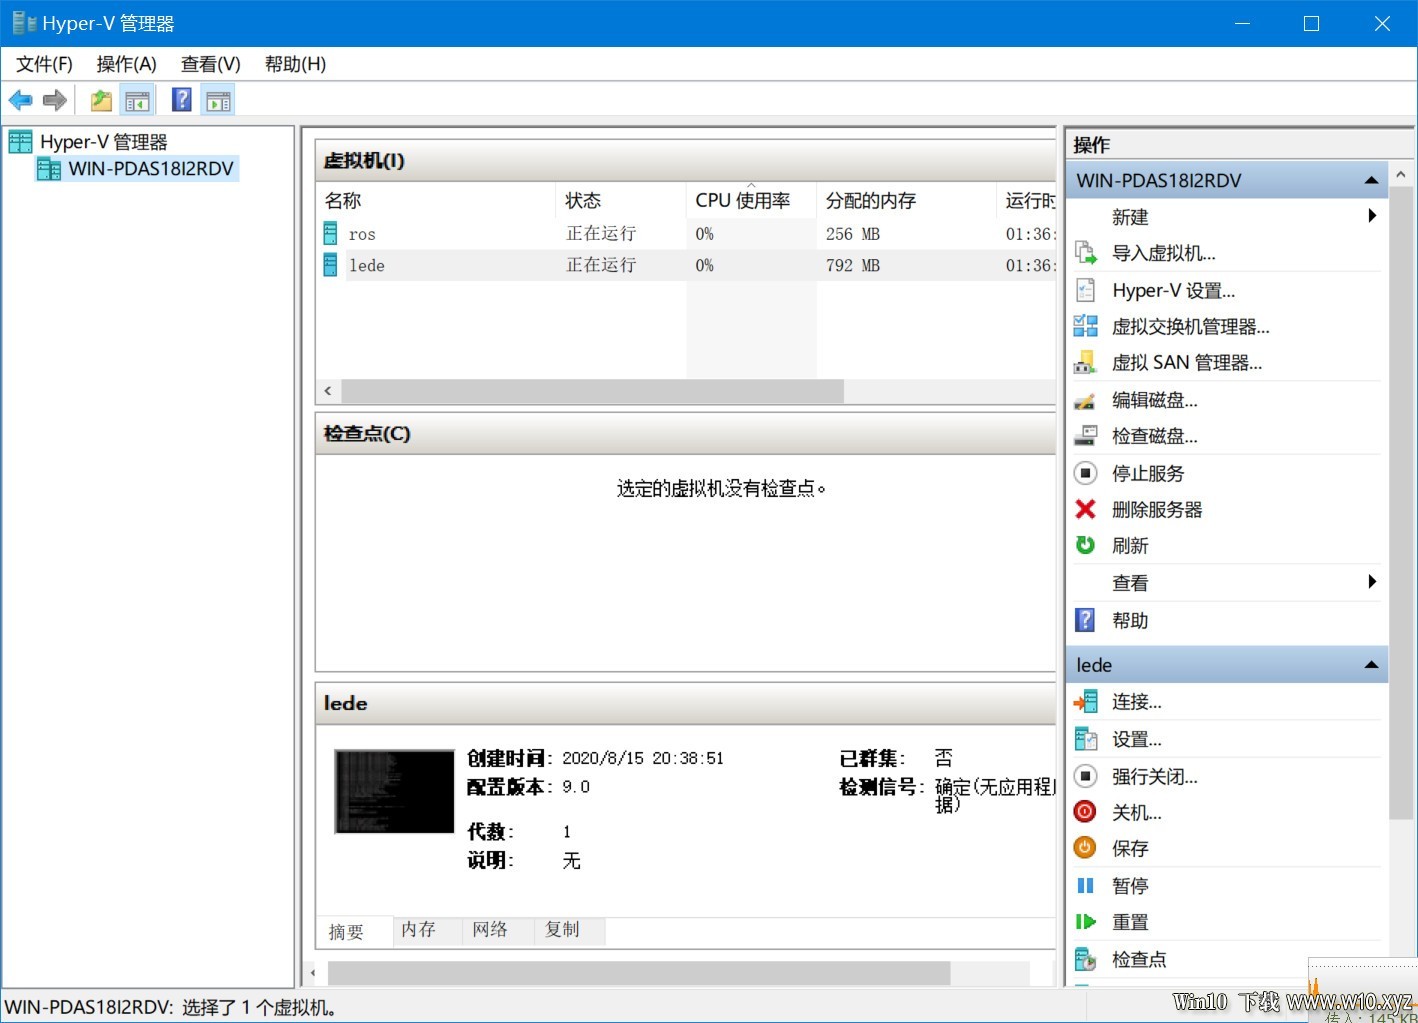
Task: Click the Up one level folder icon
Action: (101, 100)
